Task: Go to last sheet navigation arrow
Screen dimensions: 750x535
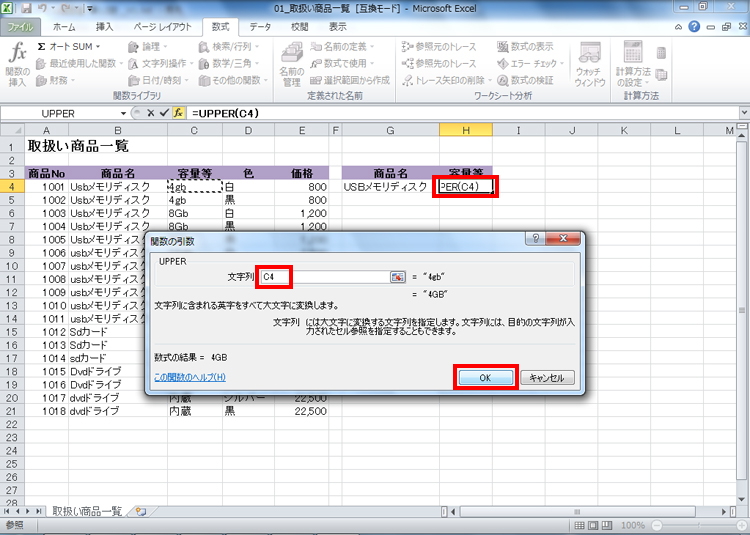Action: point(39,511)
